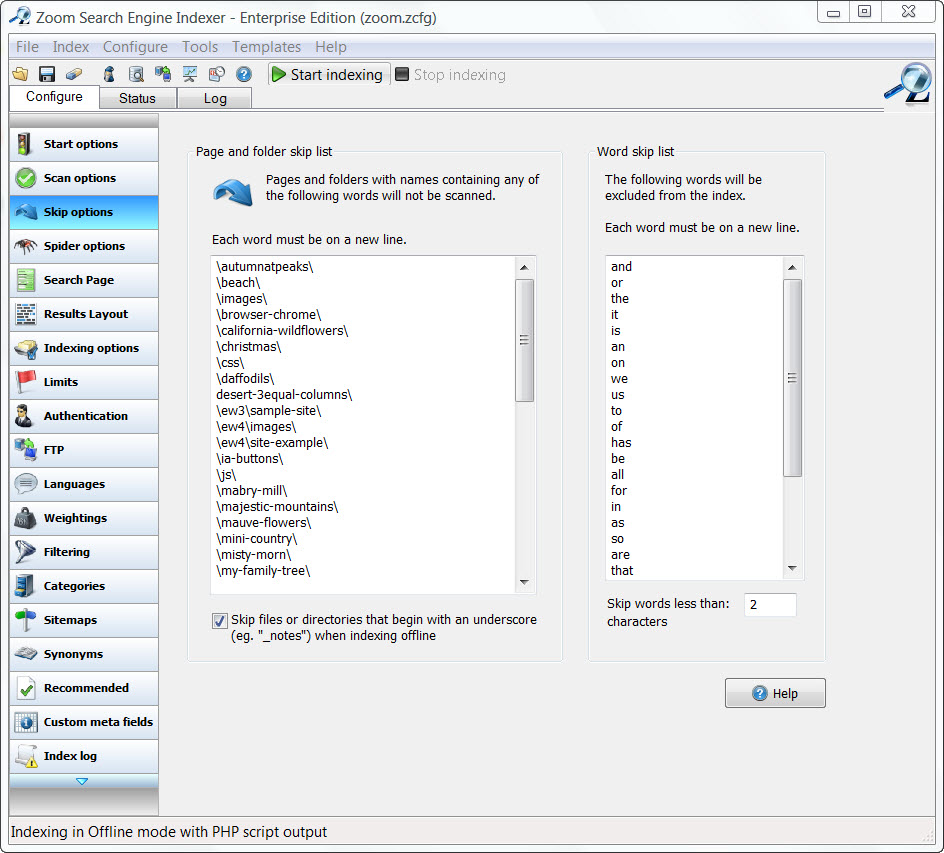Click the word 'has' in skip list
The width and height of the screenshot is (944, 853).
pos(621,443)
